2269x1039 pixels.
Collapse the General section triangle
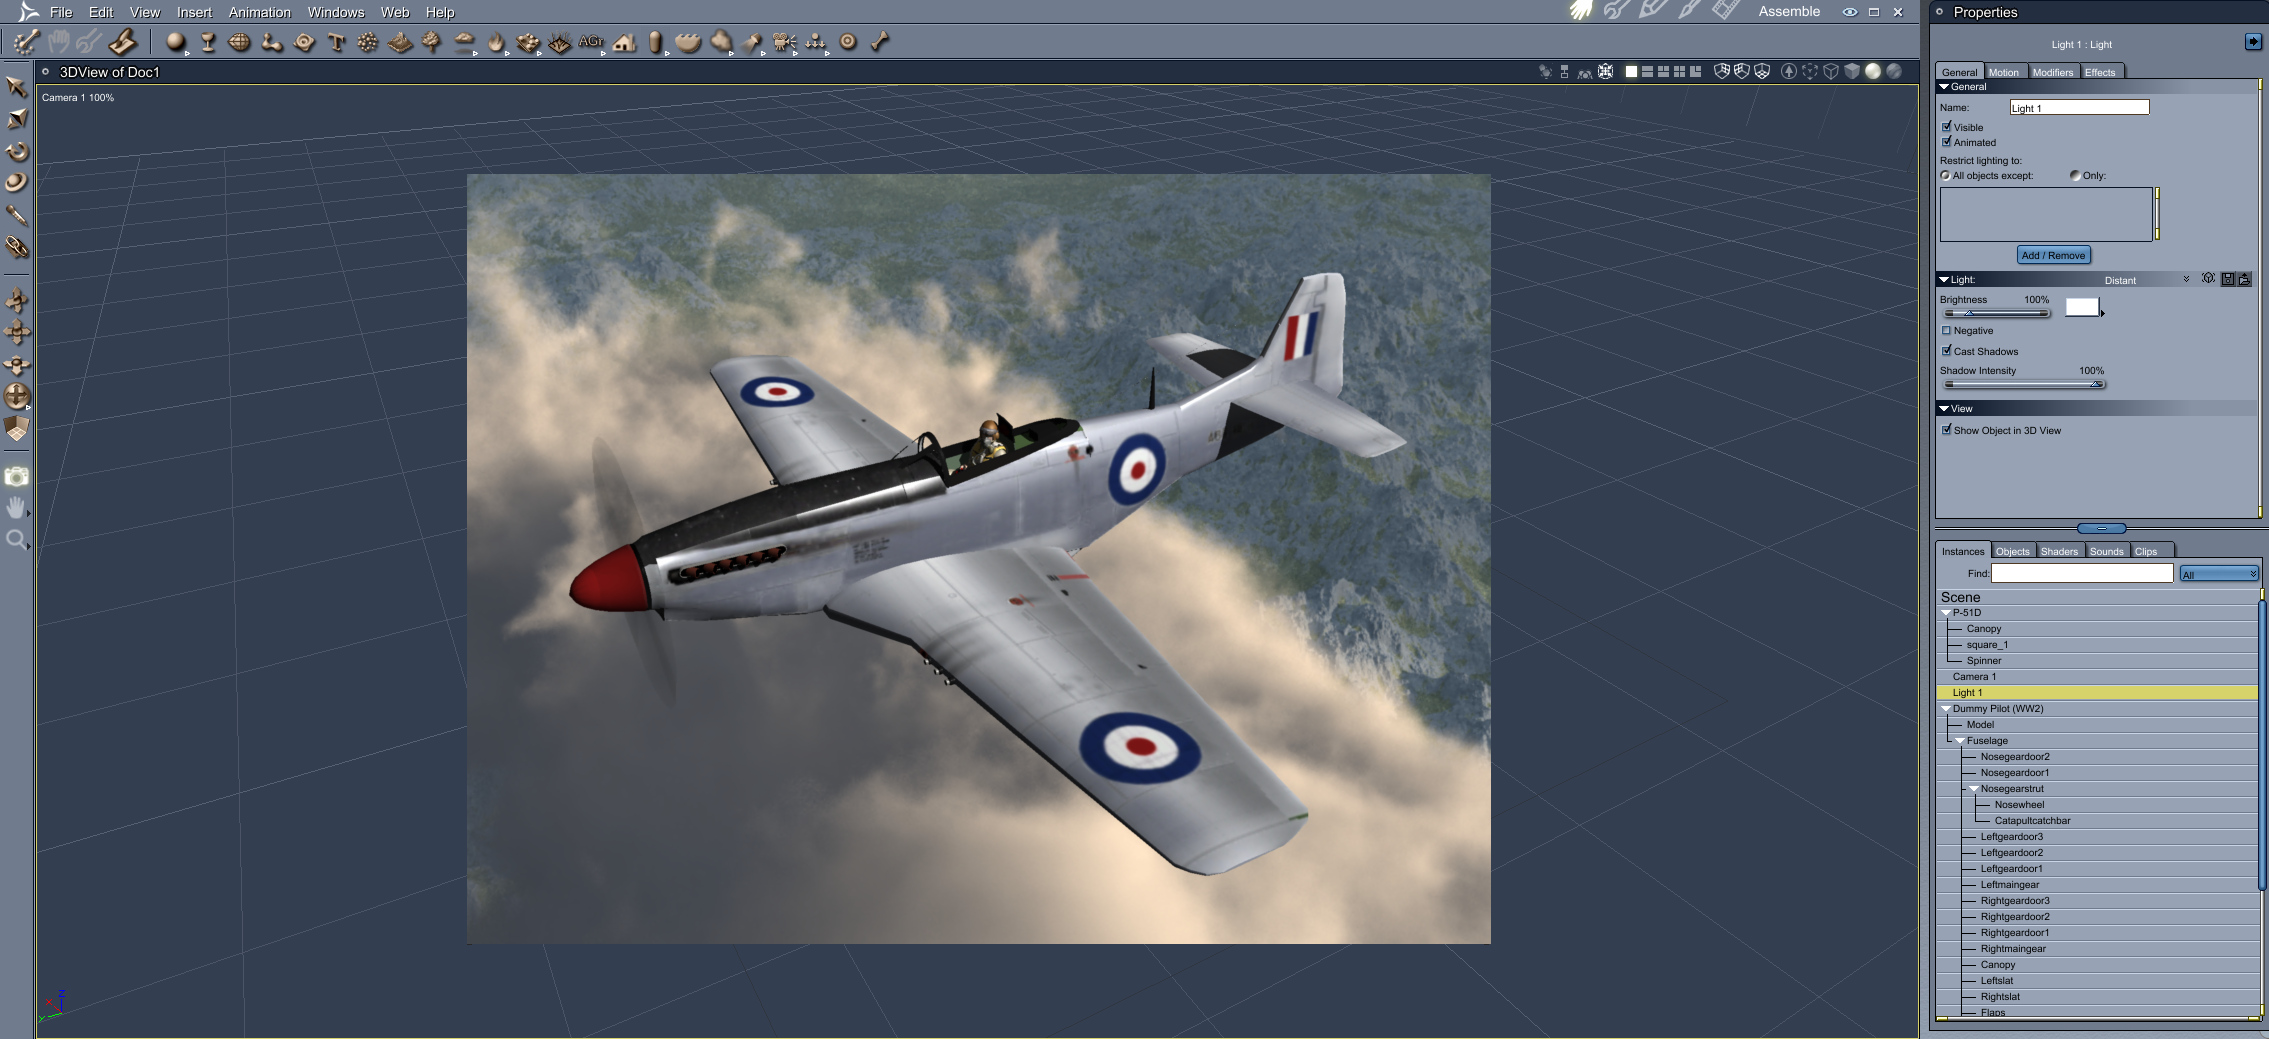pos(1944,87)
